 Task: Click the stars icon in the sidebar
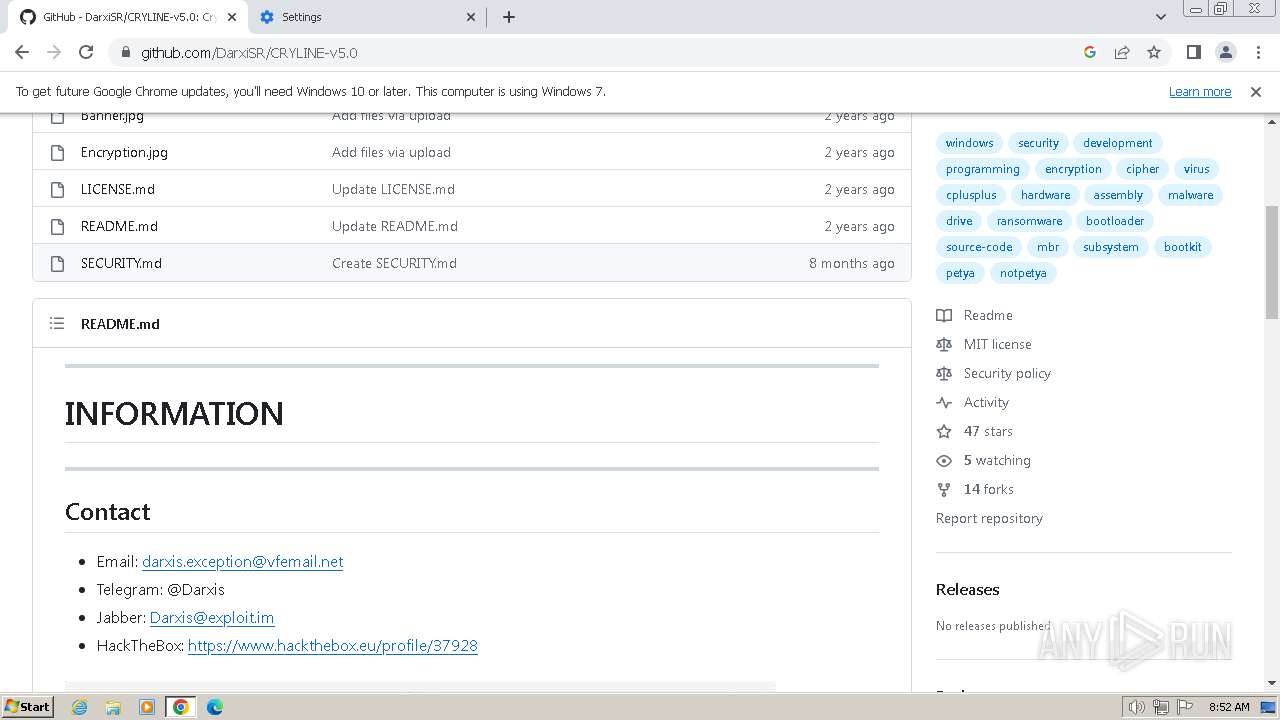(x=944, y=431)
